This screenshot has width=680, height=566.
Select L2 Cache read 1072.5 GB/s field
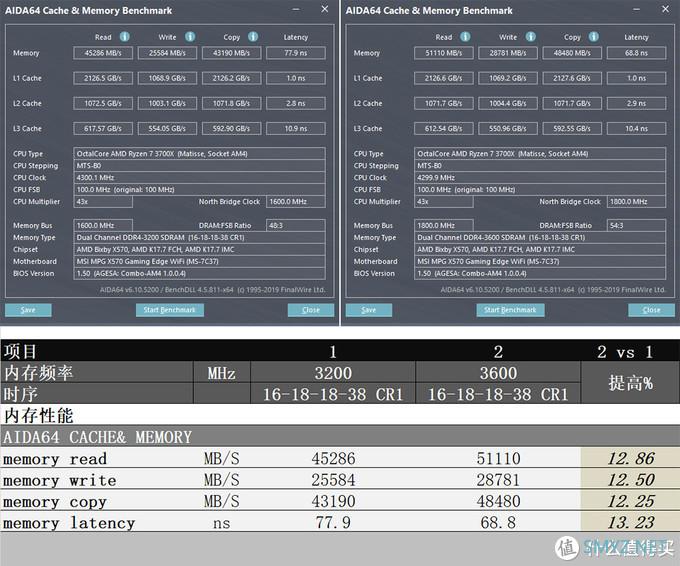103,104
